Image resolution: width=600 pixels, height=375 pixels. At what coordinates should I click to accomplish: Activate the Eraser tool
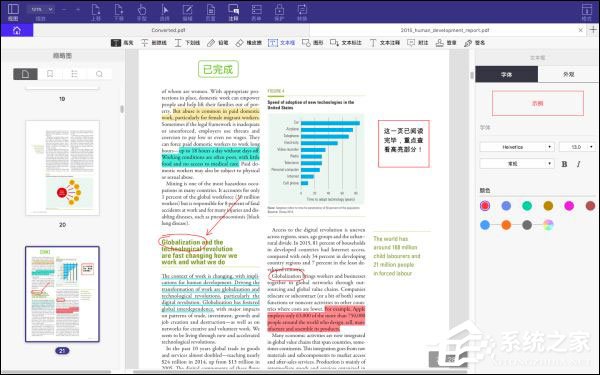(248, 43)
